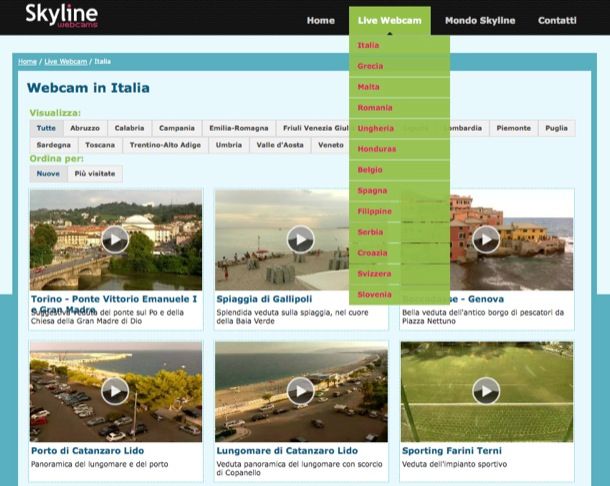Sort webcams by Nuove
The width and height of the screenshot is (610, 486).
[48, 174]
